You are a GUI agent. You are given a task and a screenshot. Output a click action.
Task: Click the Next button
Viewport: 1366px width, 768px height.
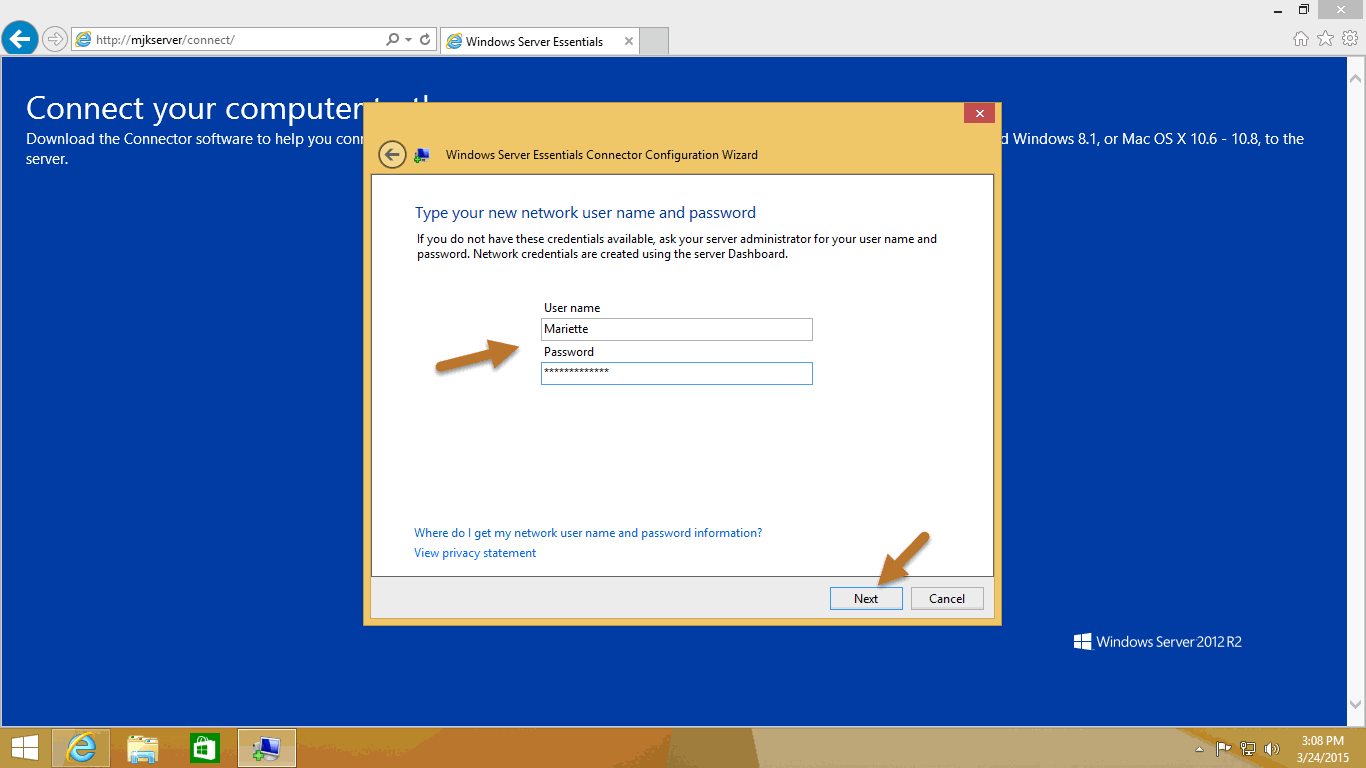(866, 598)
